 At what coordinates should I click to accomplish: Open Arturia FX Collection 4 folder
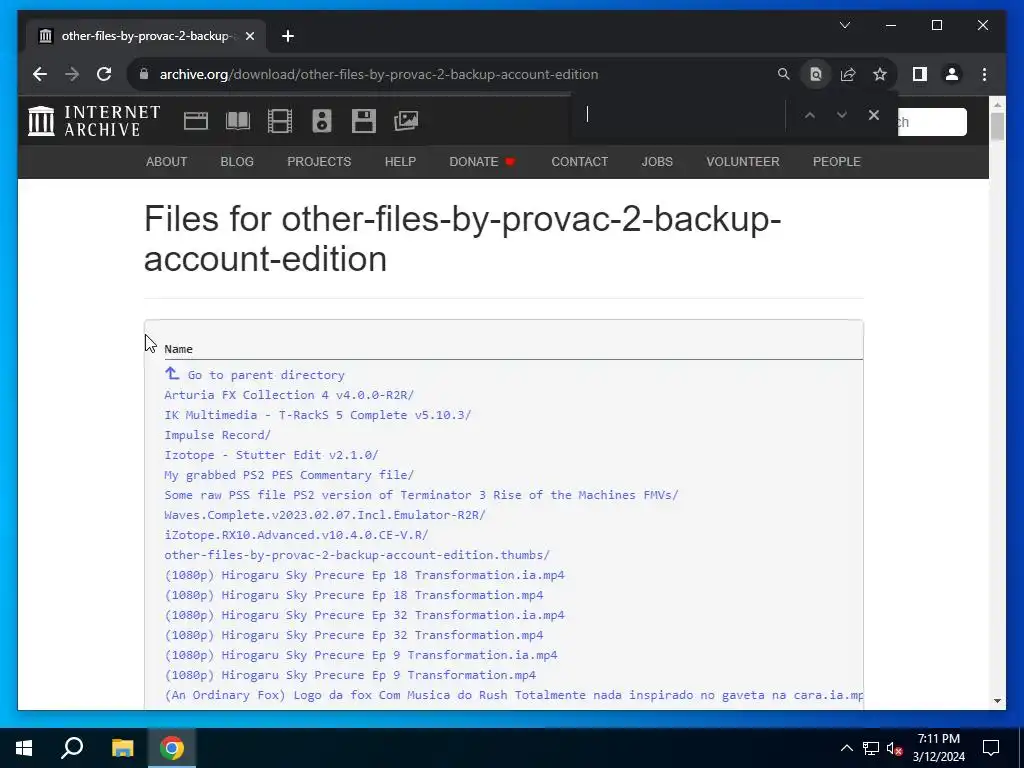point(289,395)
